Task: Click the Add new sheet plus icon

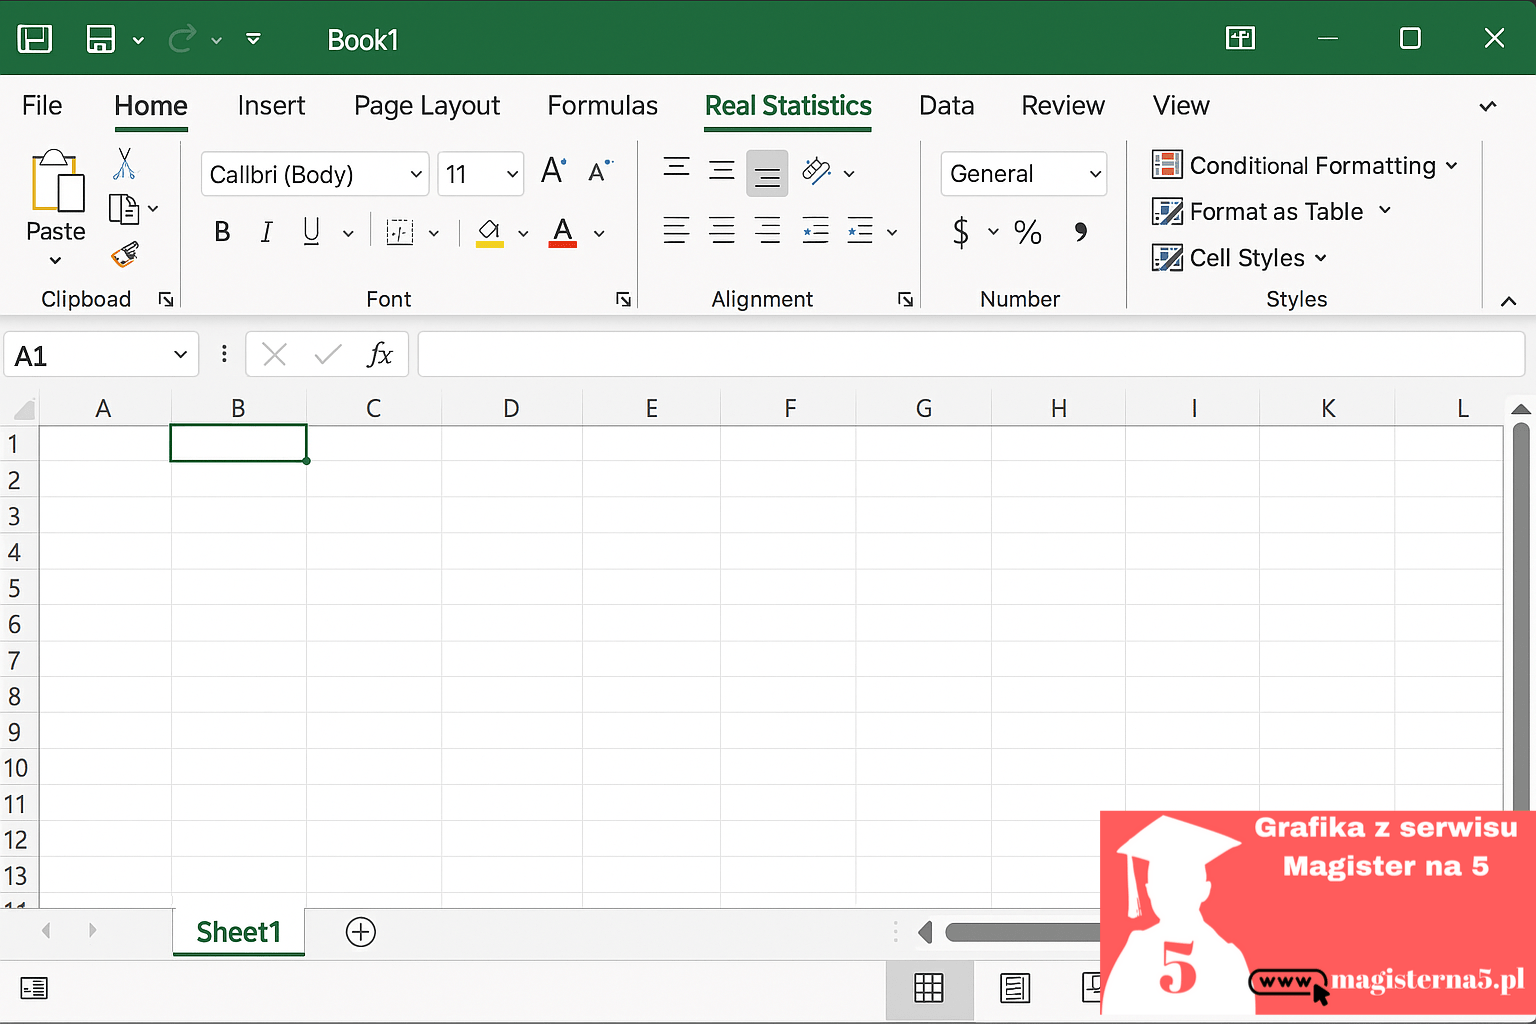Action: click(361, 932)
